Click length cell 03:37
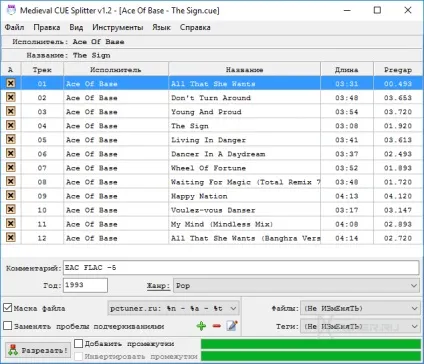This screenshot has height=364, width=424. (x=347, y=154)
